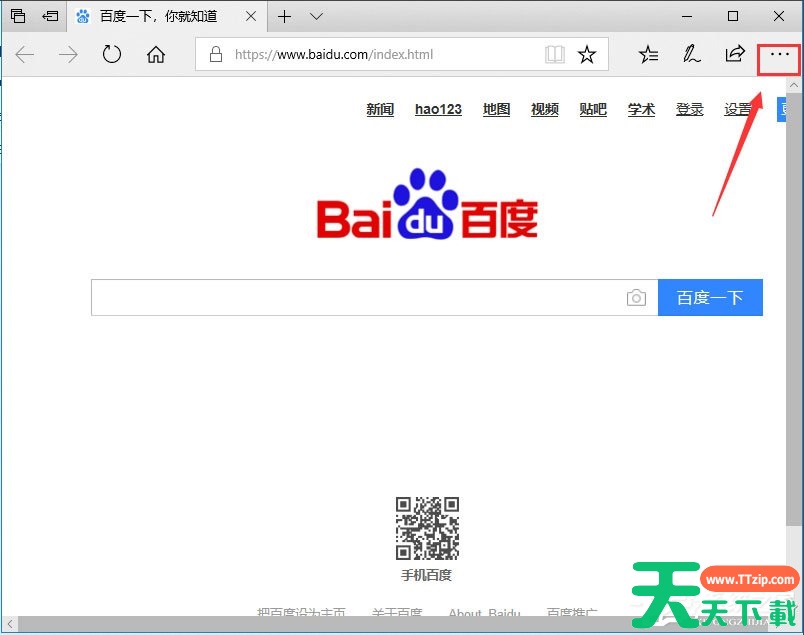The height and width of the screenshot is (635, 804).
Task: Open the 地图 link
Action: (x=496, y=109)
